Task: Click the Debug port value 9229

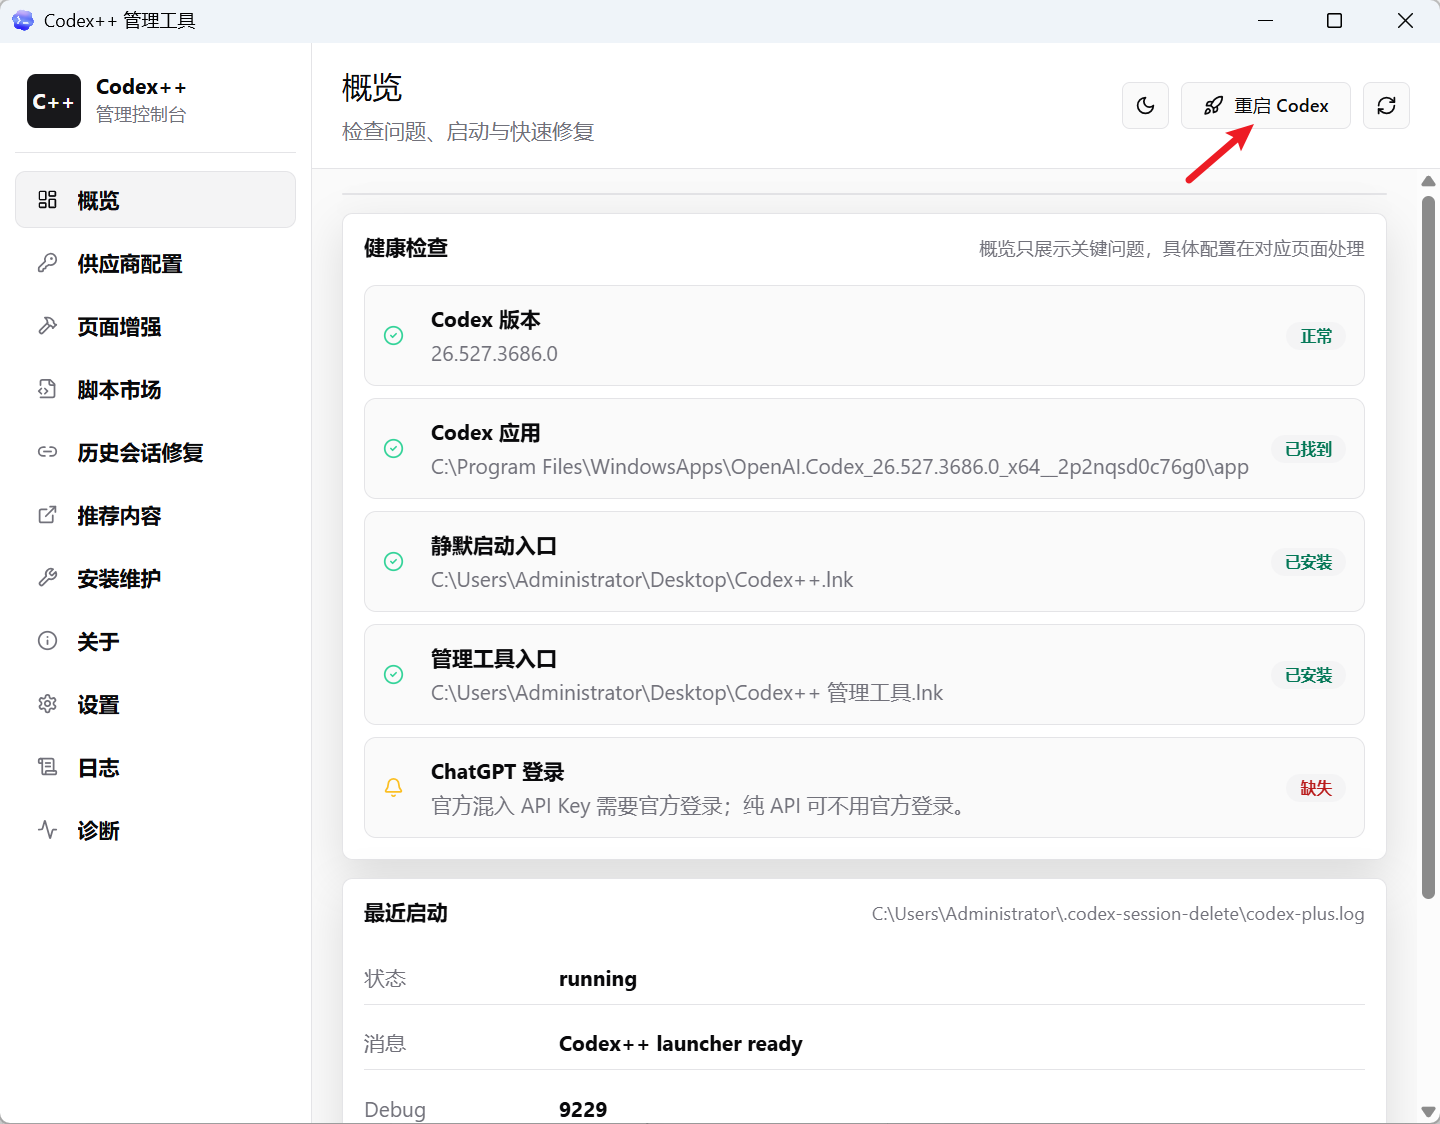Action: [x=583, y=1110]
